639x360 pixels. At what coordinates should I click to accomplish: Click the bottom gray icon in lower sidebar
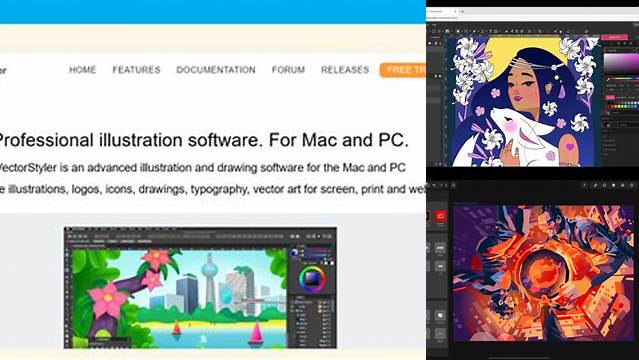point(440,334)
